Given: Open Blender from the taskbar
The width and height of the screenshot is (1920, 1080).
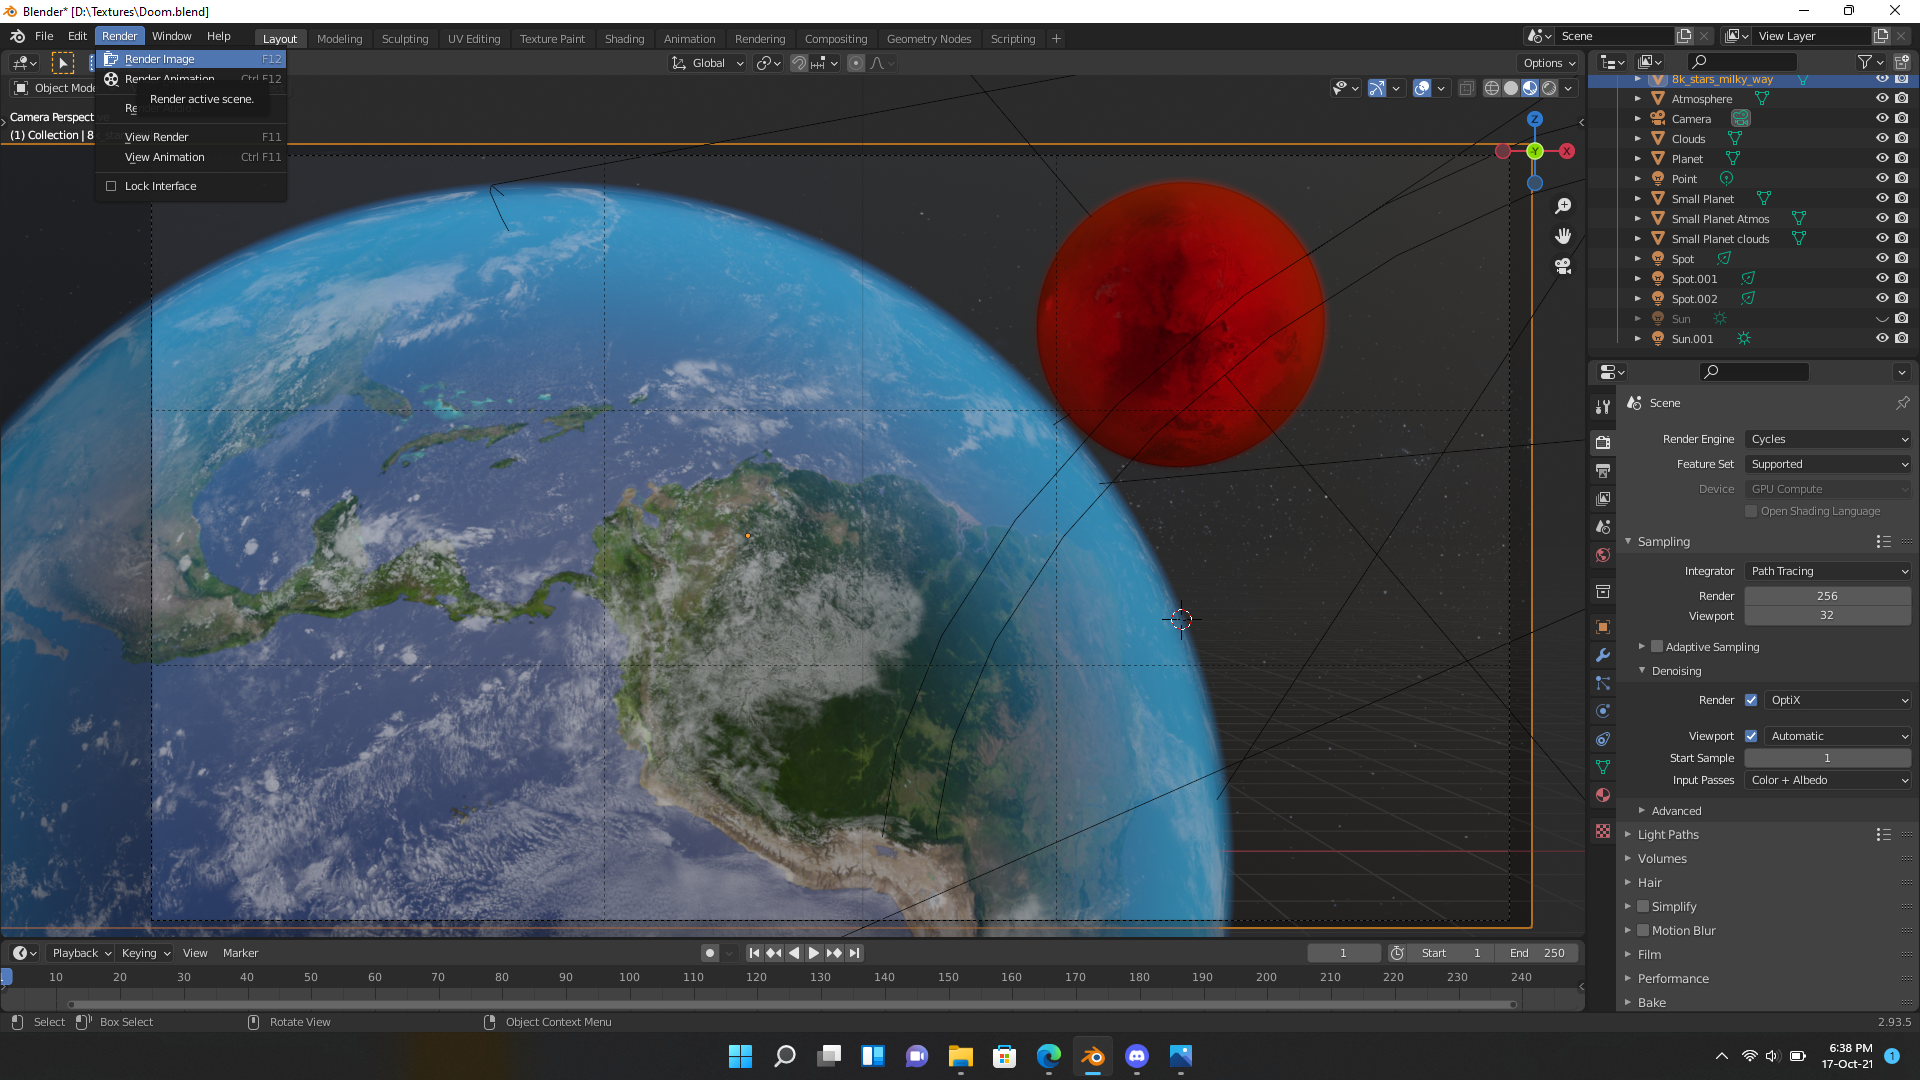Looking at the screenshot, I should [x=1093, y=1057].
